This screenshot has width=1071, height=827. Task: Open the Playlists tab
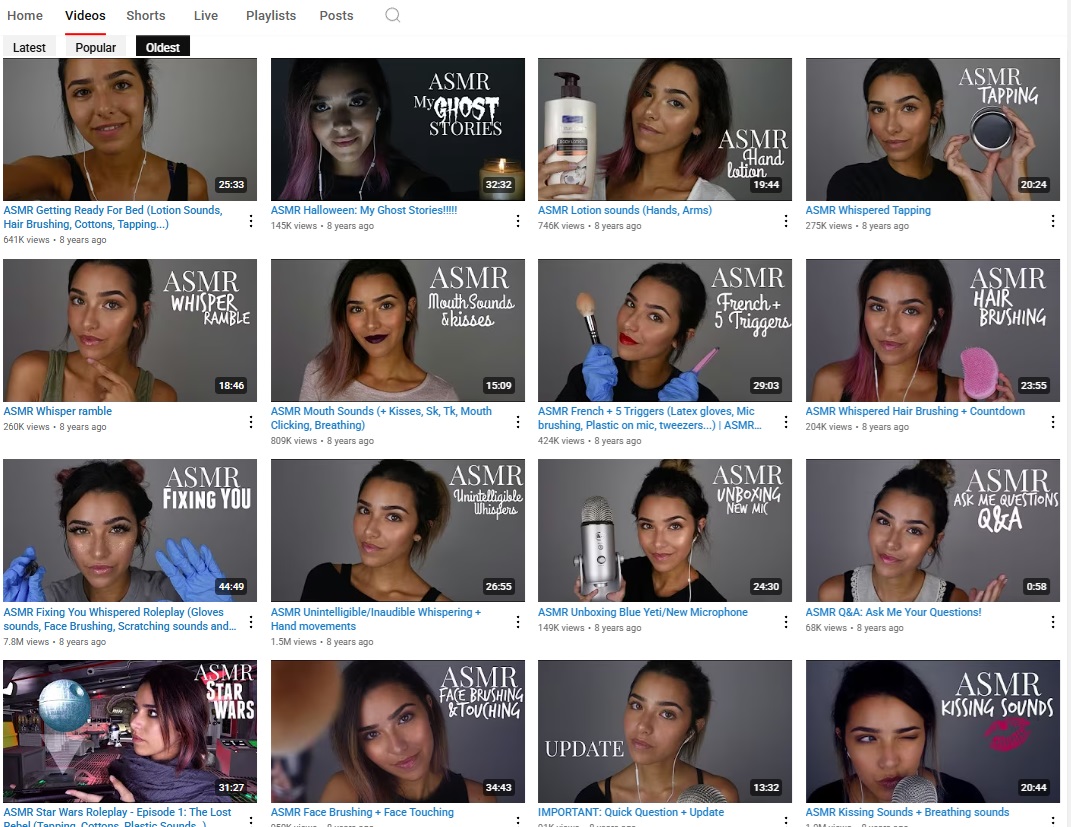(x=271, y=16)
